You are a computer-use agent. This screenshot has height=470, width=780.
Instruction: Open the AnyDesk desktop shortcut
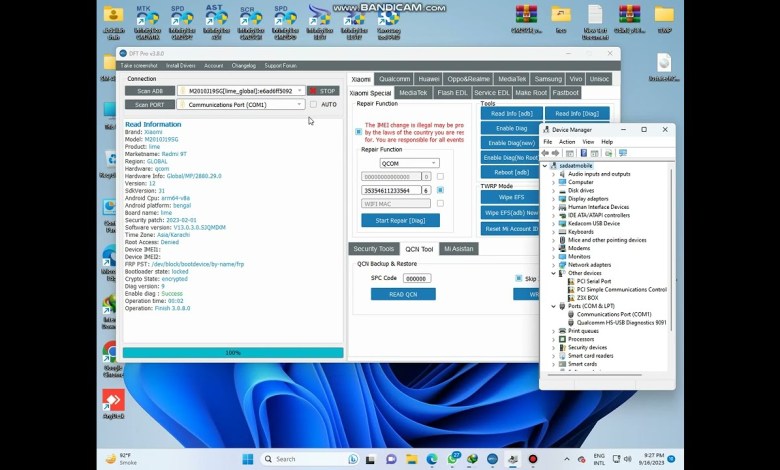coord(113,403)
